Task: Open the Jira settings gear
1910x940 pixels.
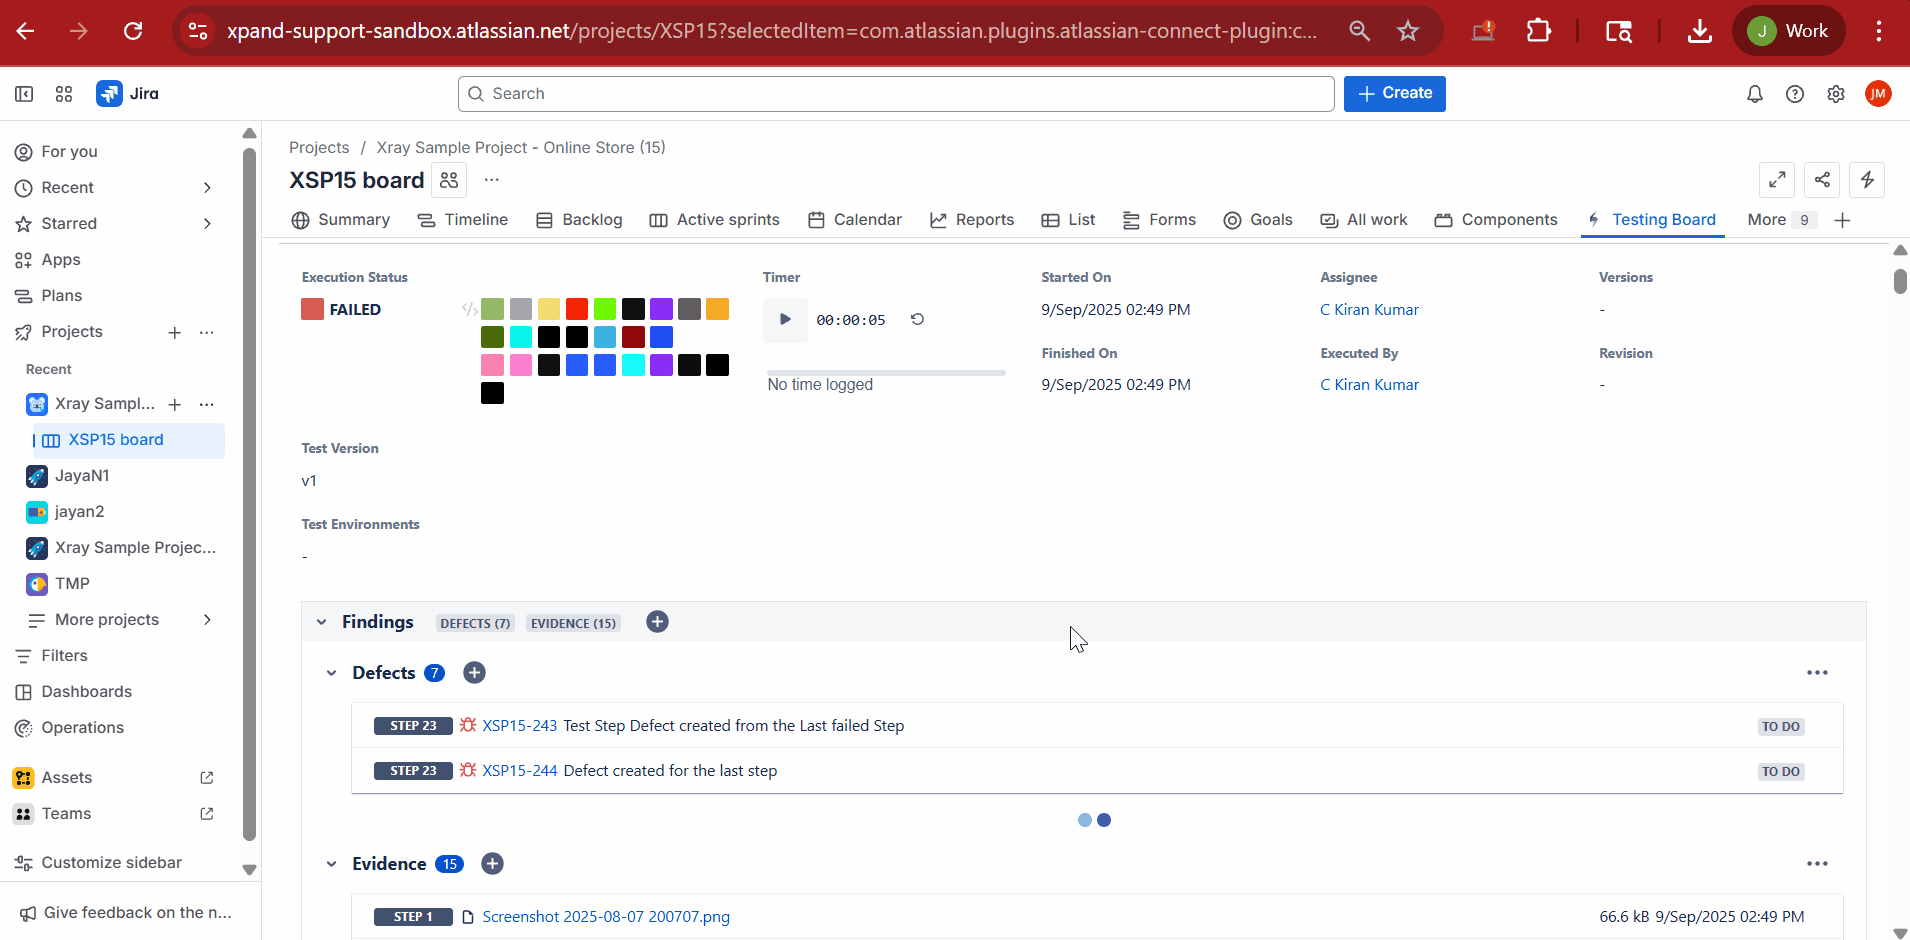Action: click(x=1836, y=94)
